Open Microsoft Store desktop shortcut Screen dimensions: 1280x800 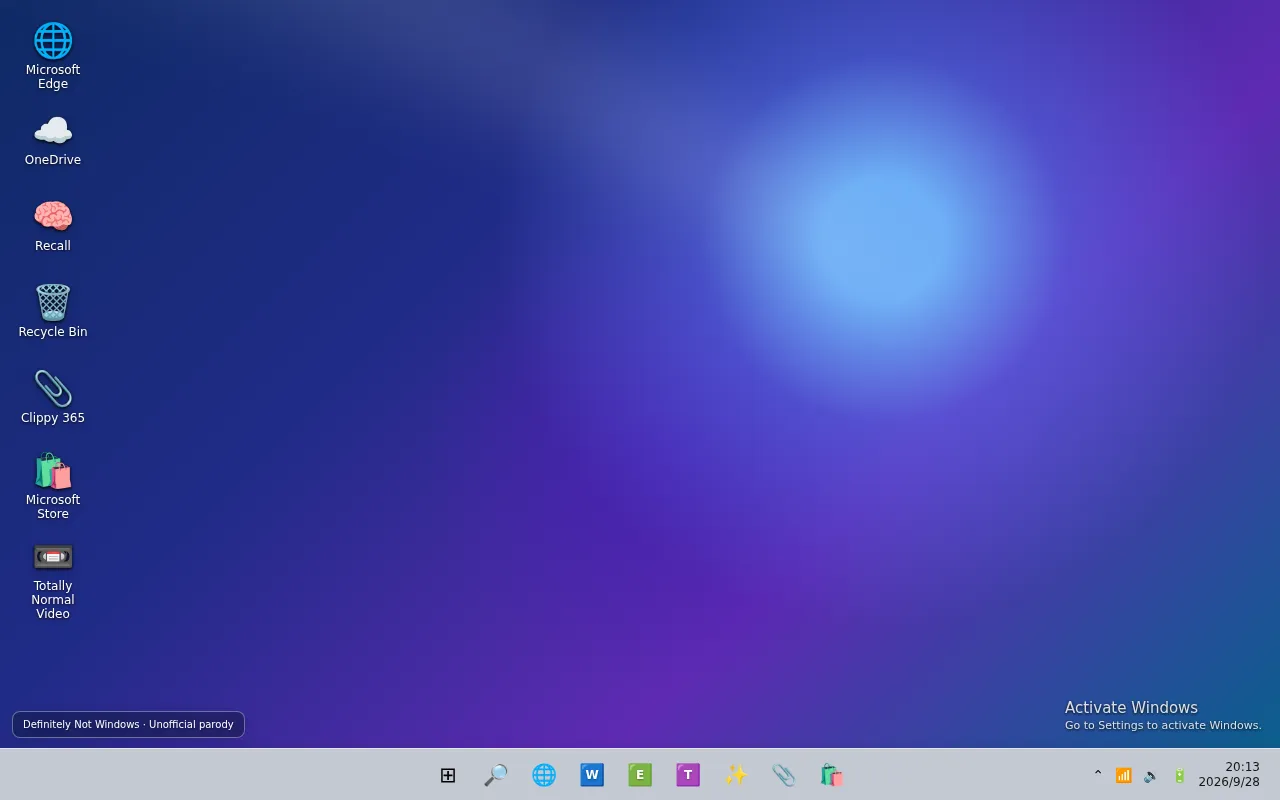pyautogui.click(x=53, y=486)
